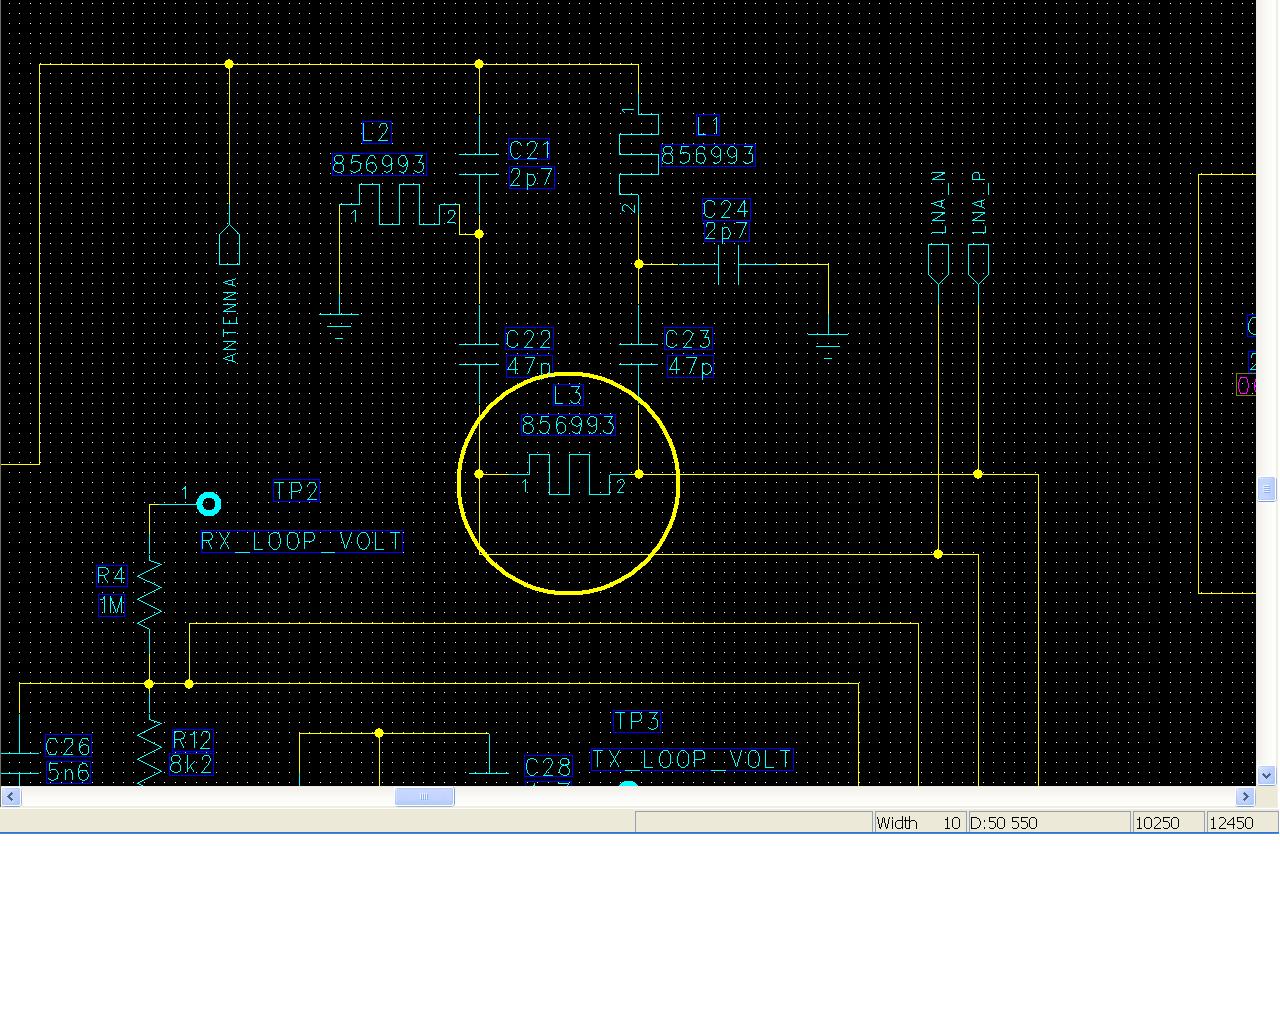Click the R12 reference label
The width and height of the screenshot is (1280, 1024).
pyautogui.click(x=192, y=740)
